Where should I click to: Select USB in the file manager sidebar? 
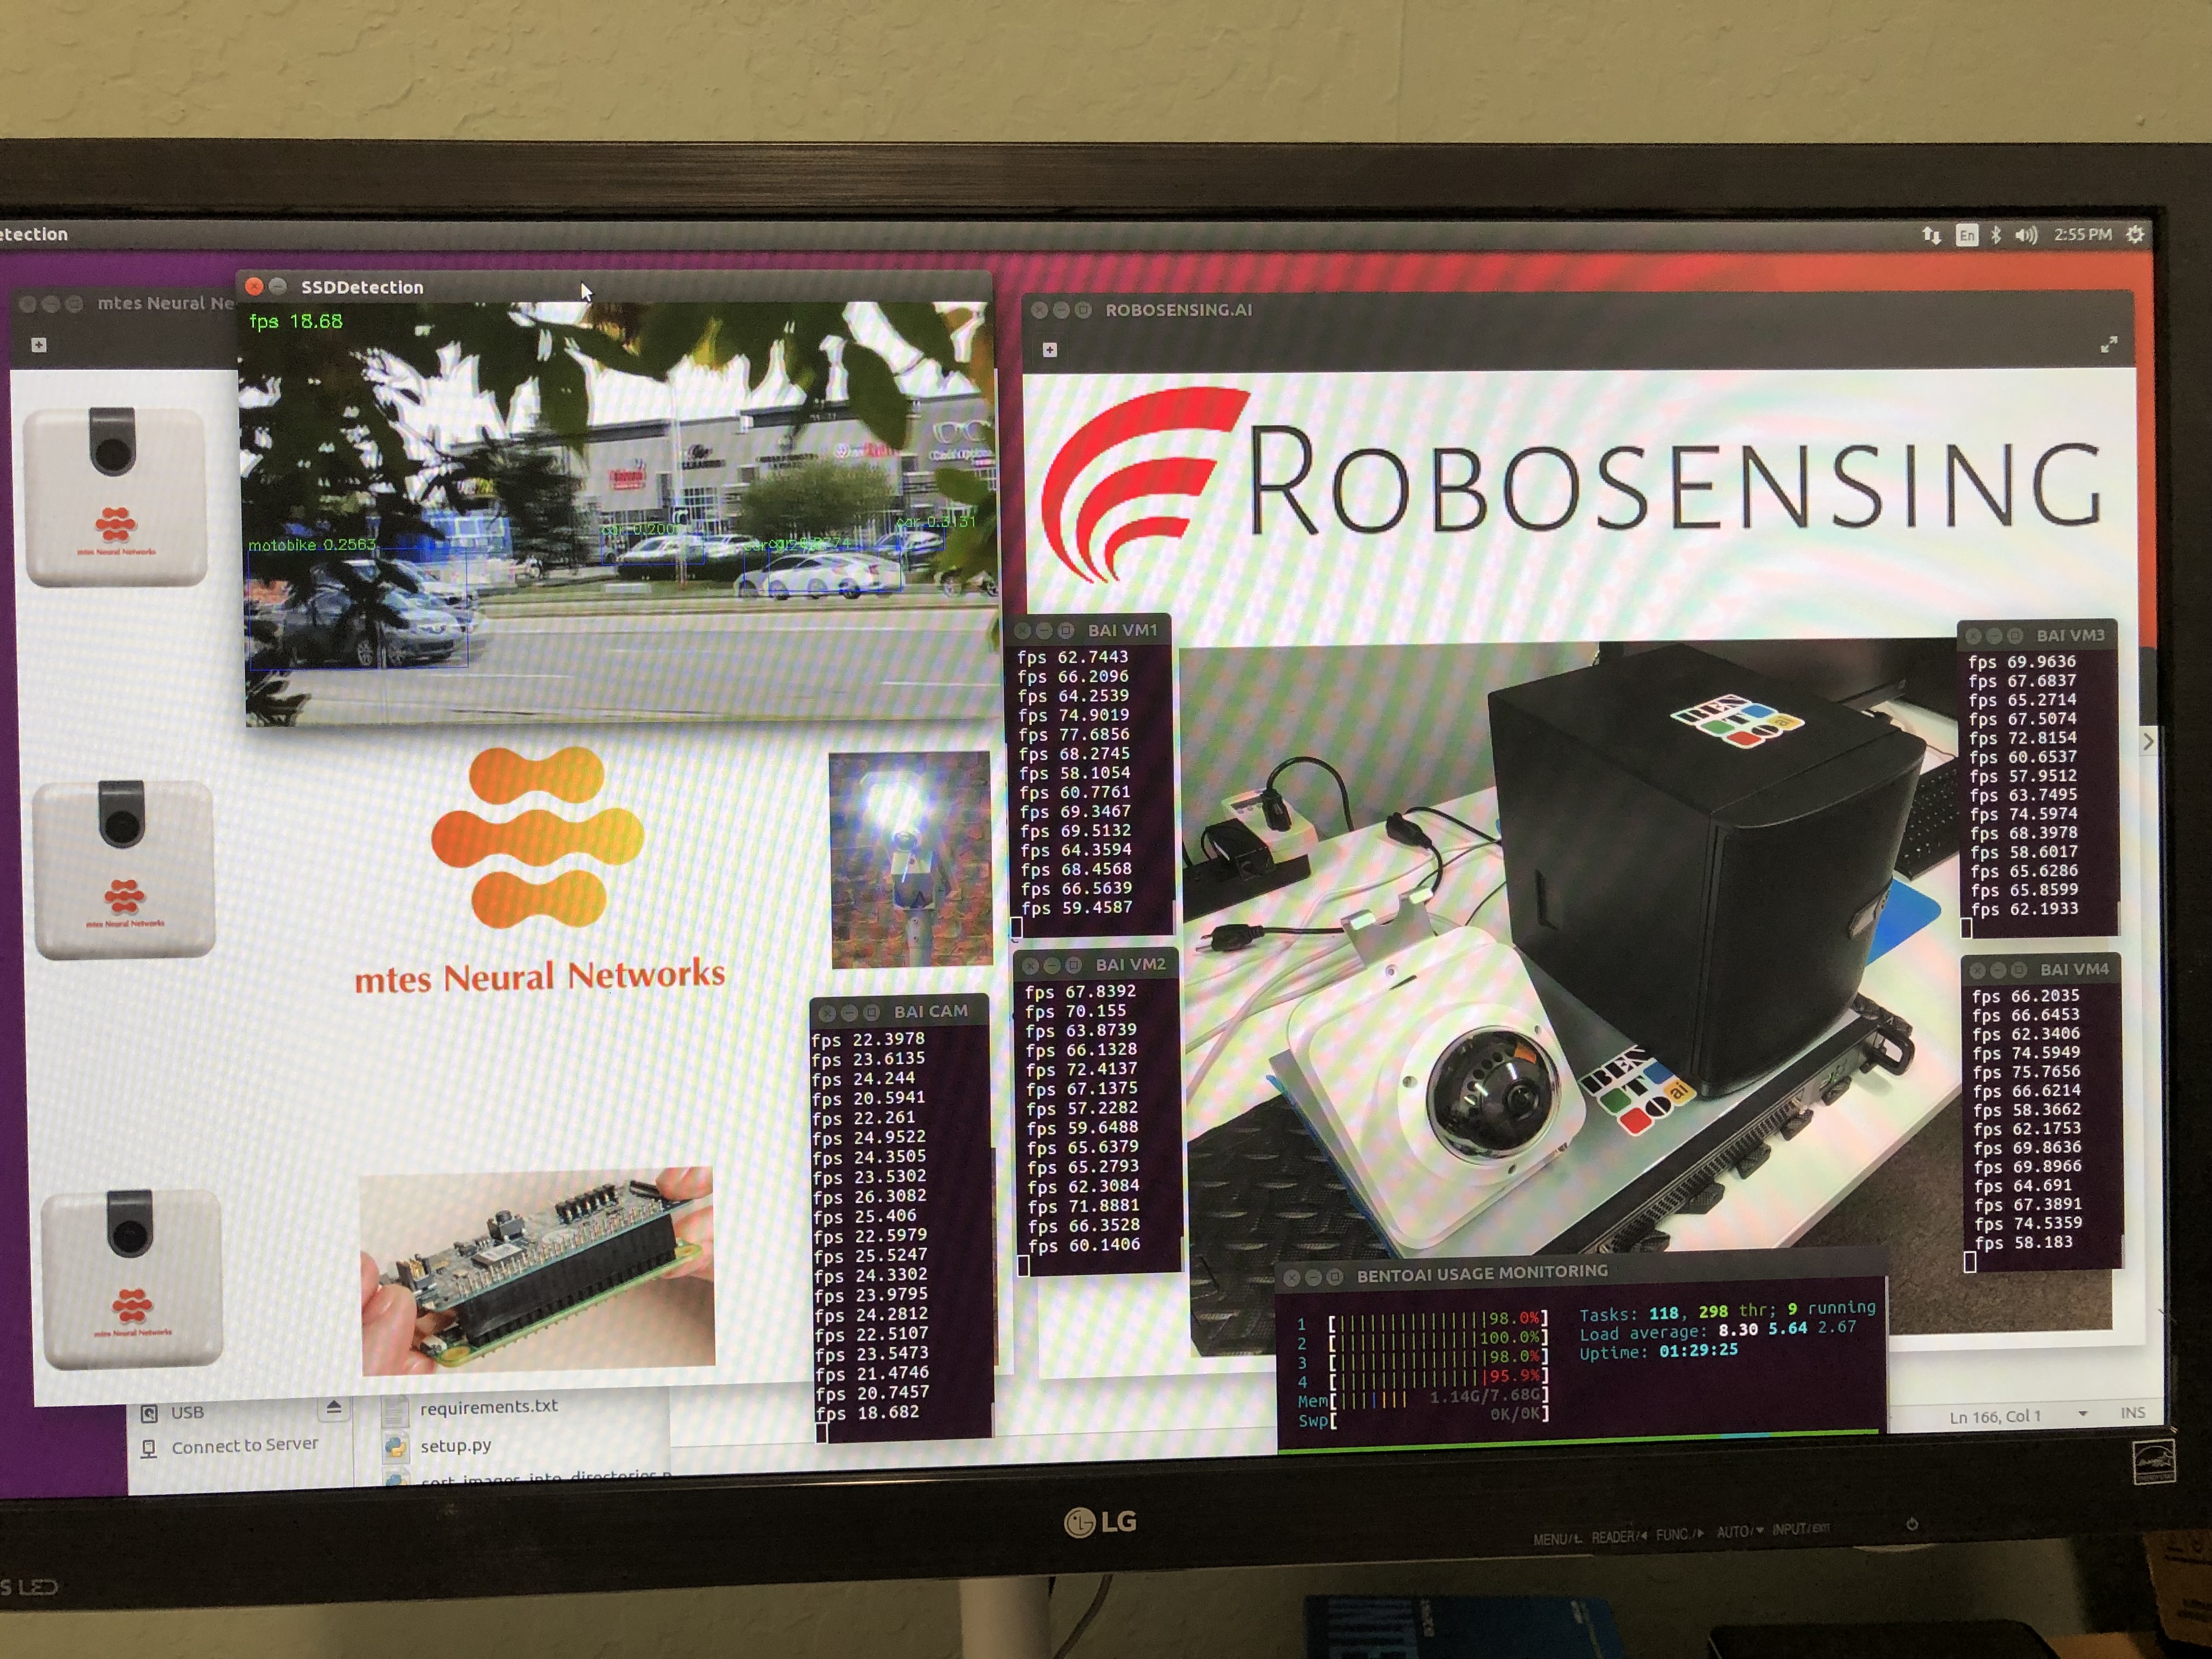(x=187, y=1412)
